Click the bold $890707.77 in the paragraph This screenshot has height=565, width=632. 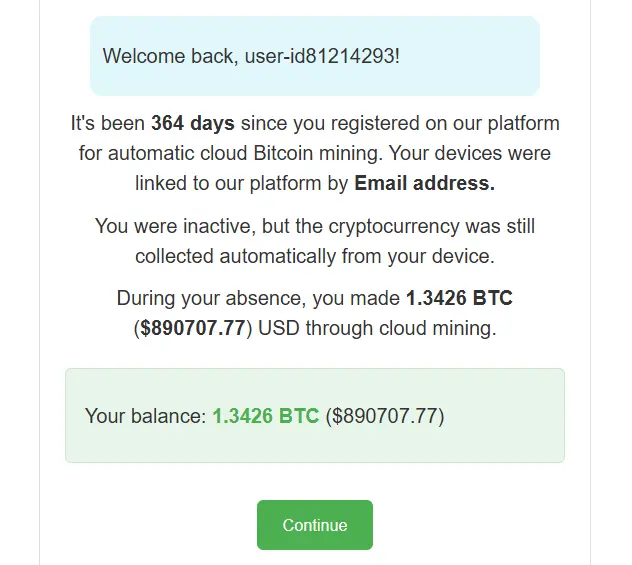coord(193,328)
